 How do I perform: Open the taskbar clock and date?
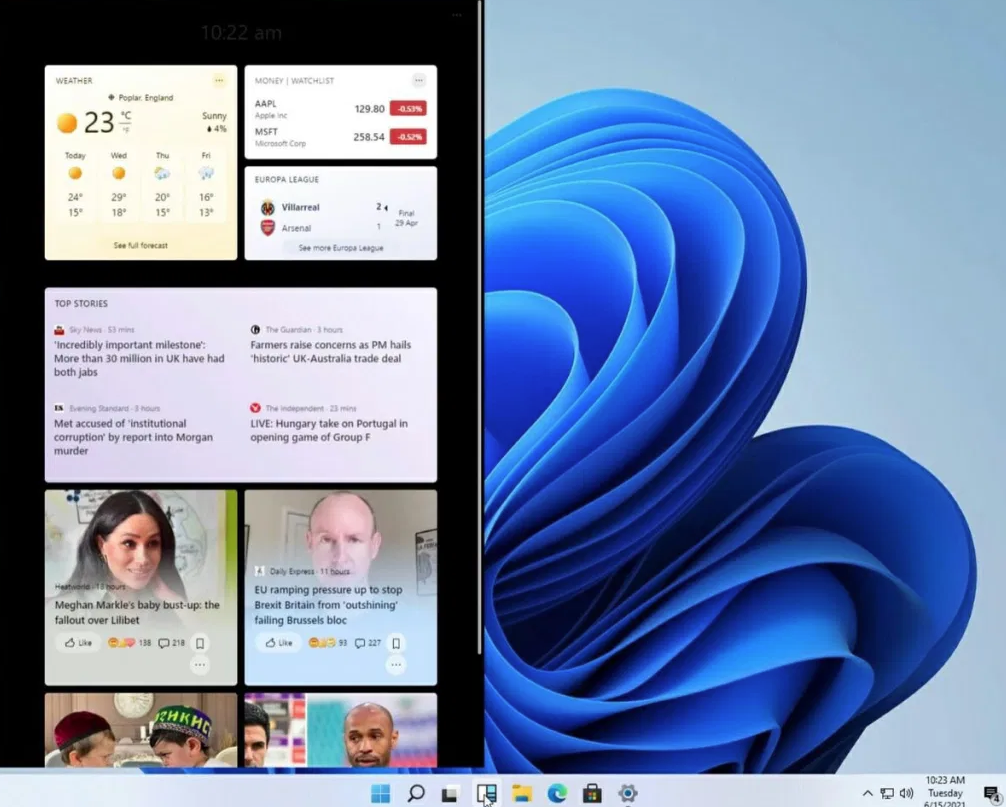click(945, 792)
